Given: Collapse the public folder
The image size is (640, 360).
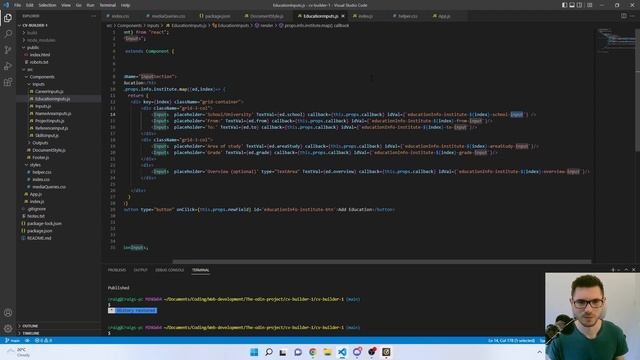Looking at the screenshot, I should [33, 47].
